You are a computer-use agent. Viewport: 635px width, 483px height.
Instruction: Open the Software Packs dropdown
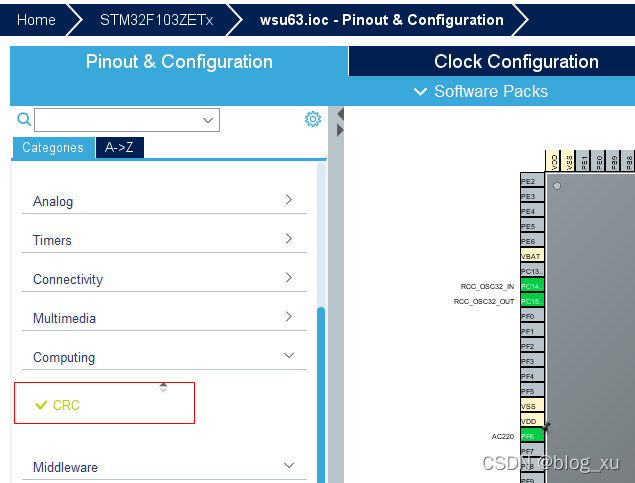pos(481,91)
